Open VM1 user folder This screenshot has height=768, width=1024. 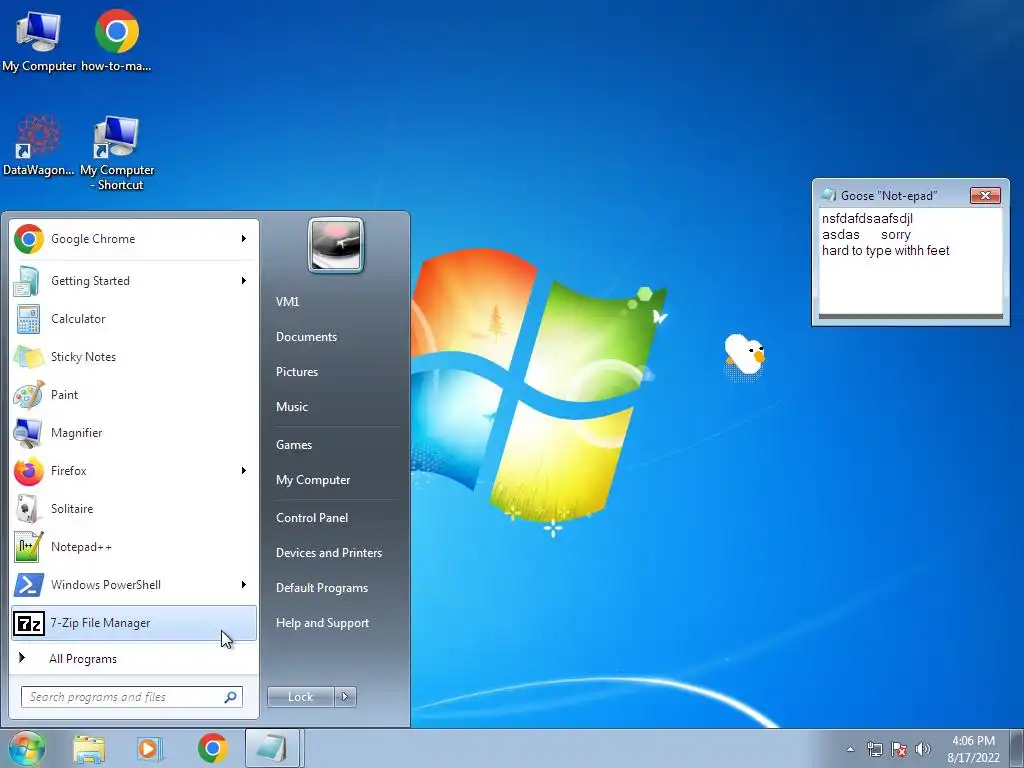click(x=288, y=302)
